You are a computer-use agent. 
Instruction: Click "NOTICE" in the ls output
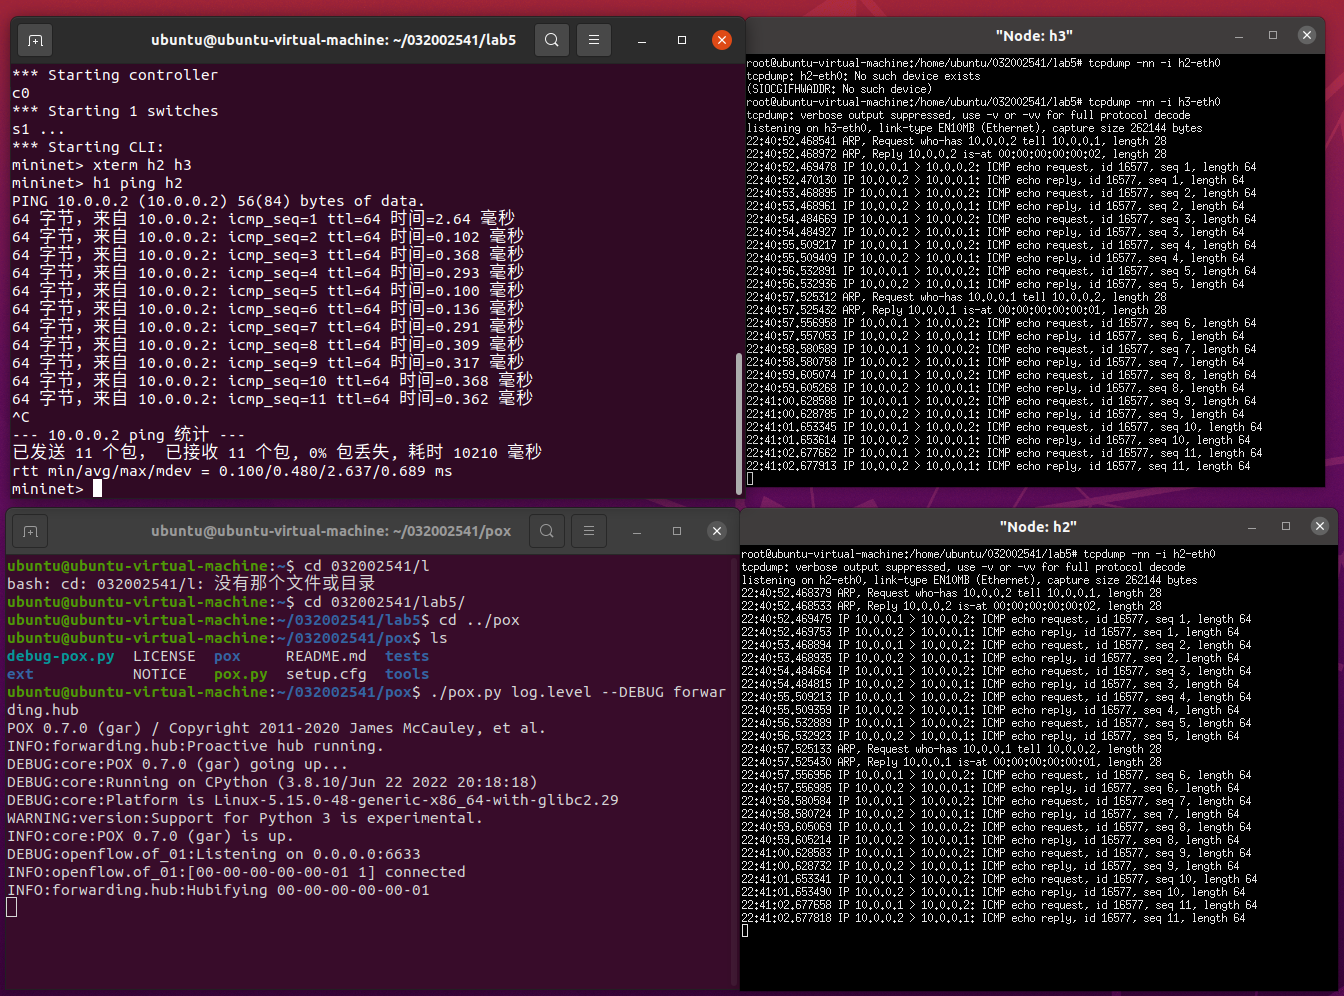pos(160,674)
